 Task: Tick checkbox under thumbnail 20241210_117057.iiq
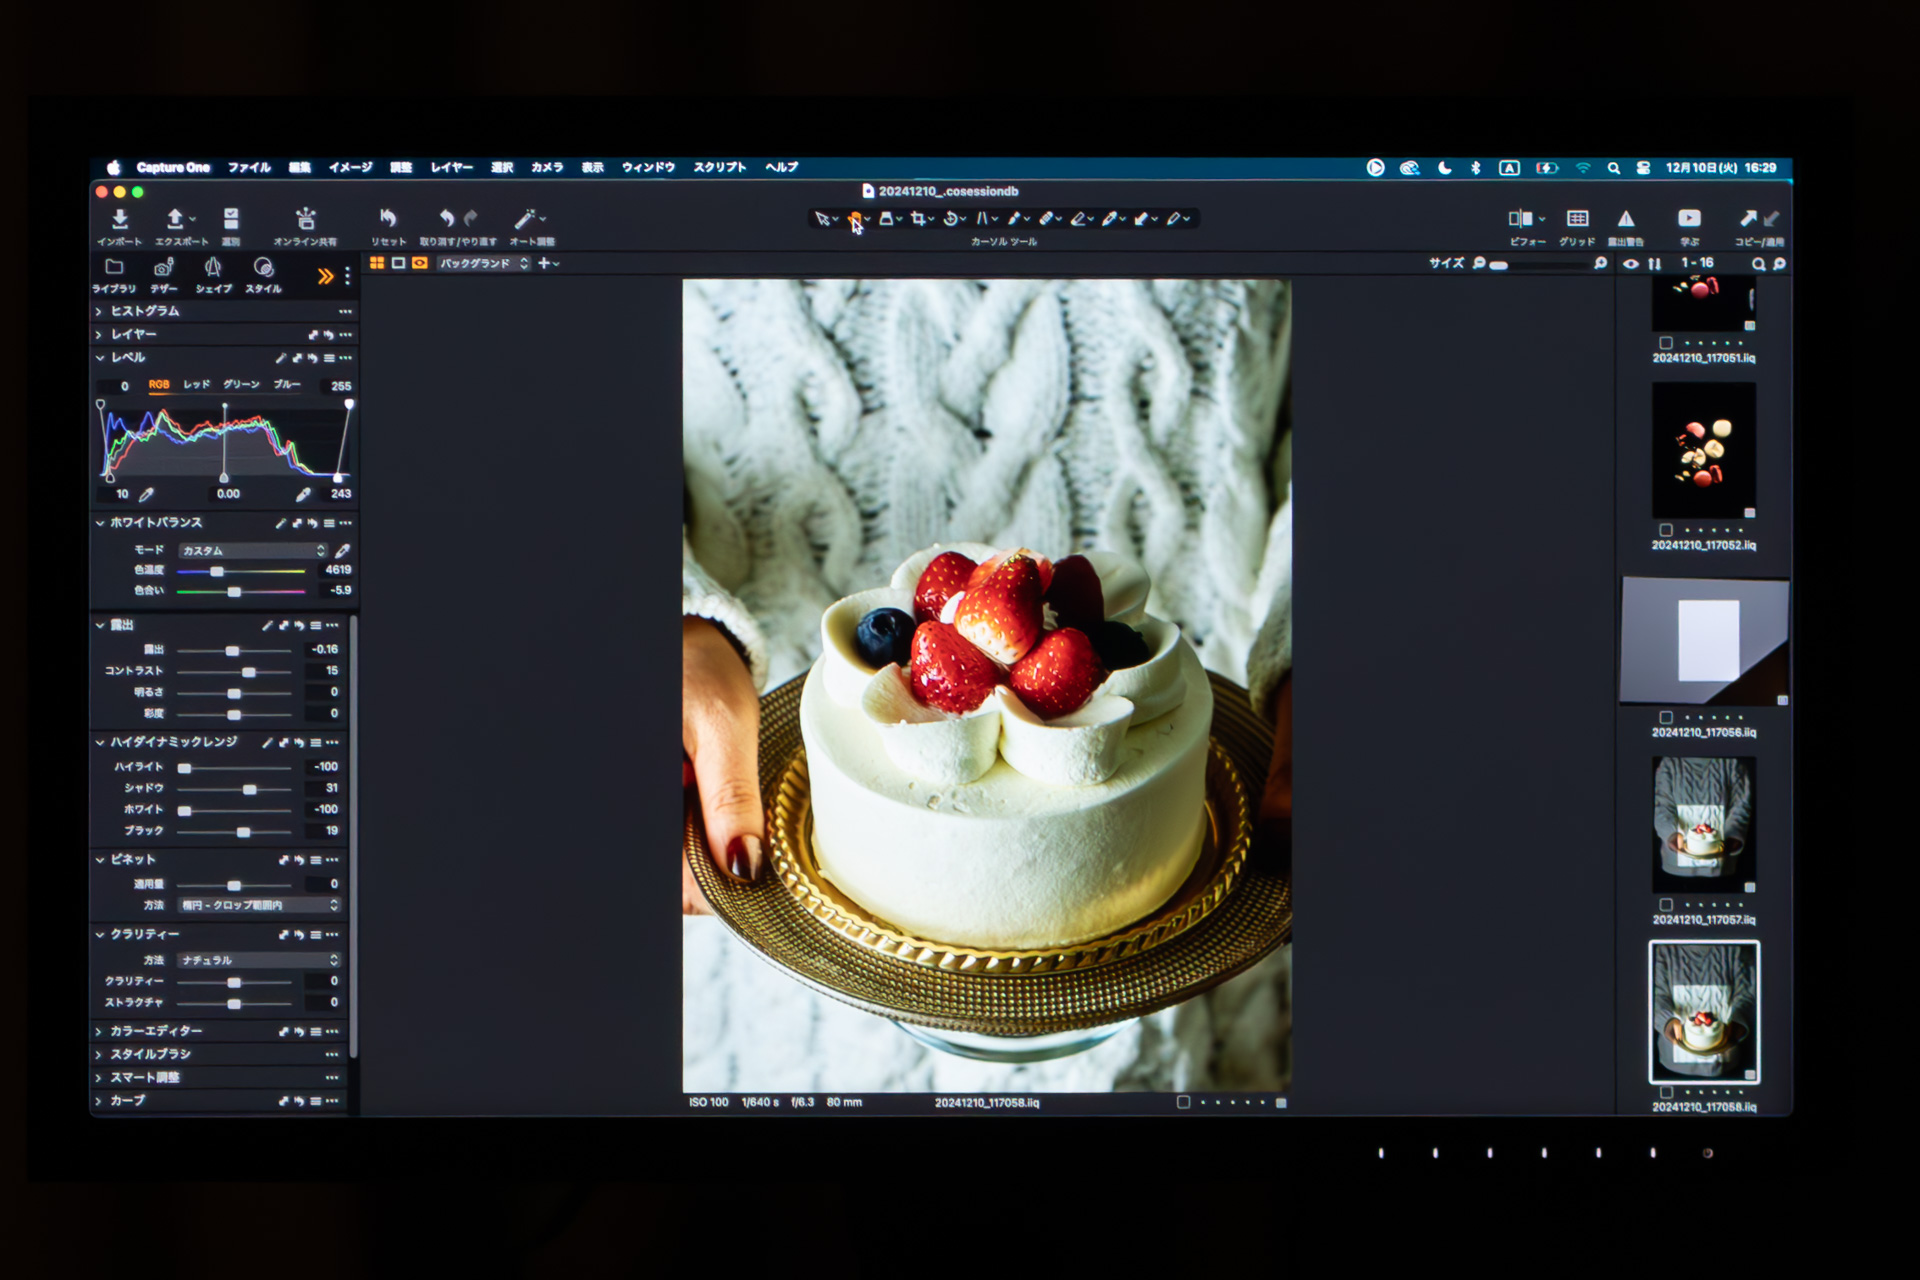coord(1666,905)
